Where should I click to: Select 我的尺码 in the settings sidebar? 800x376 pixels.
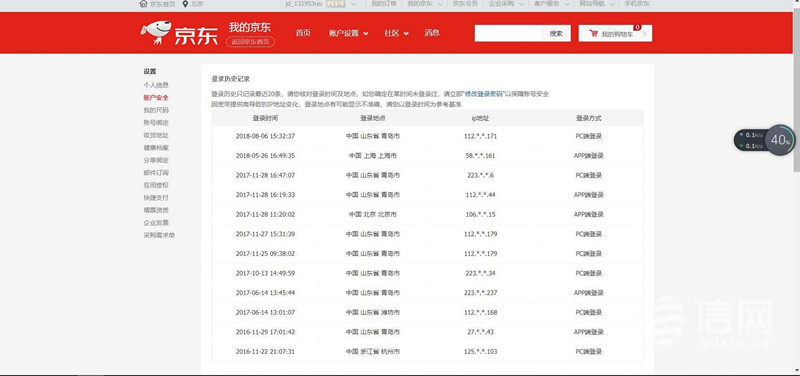pyautogui.click(x=156, y=110)
